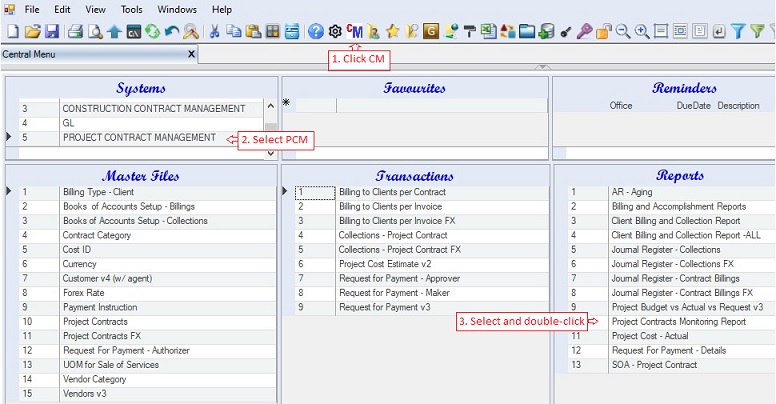Viewport: 776px width, 404px height.
Task: Close the Central Menu tab
Action: pos(190,54)
